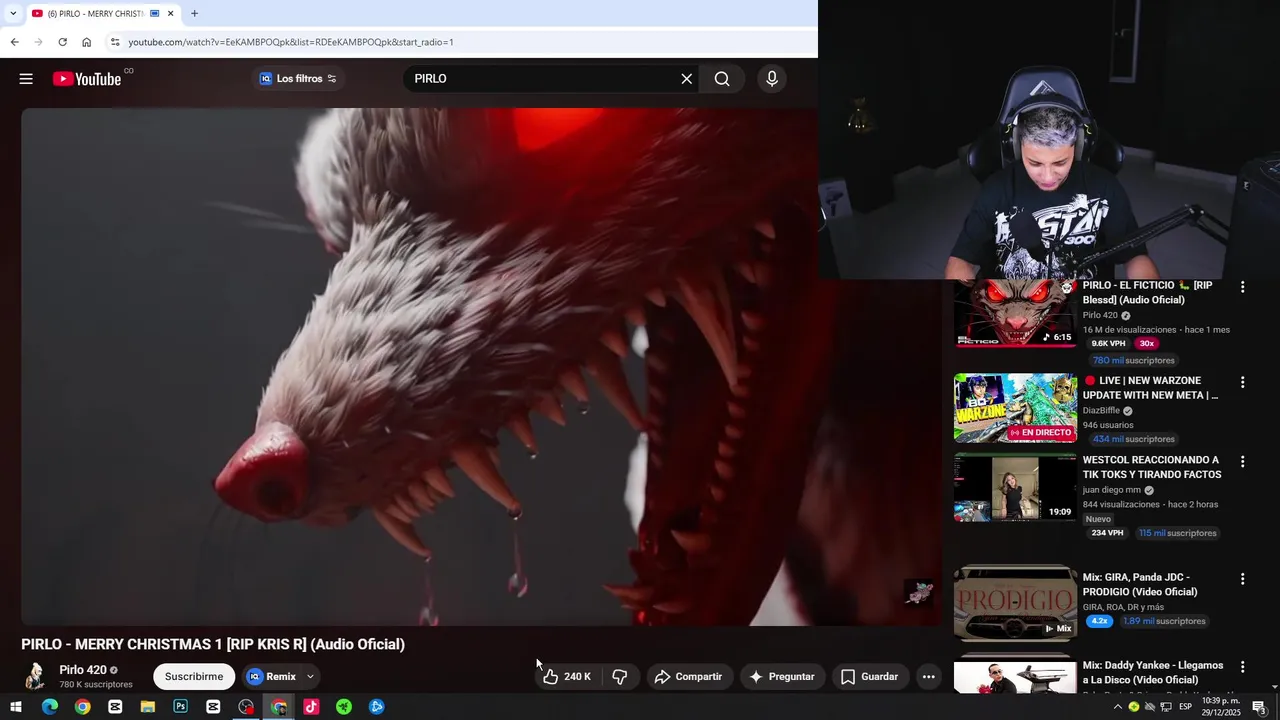Go to YouTube home via logo
1280x720 pixels.
coord(87,79)
